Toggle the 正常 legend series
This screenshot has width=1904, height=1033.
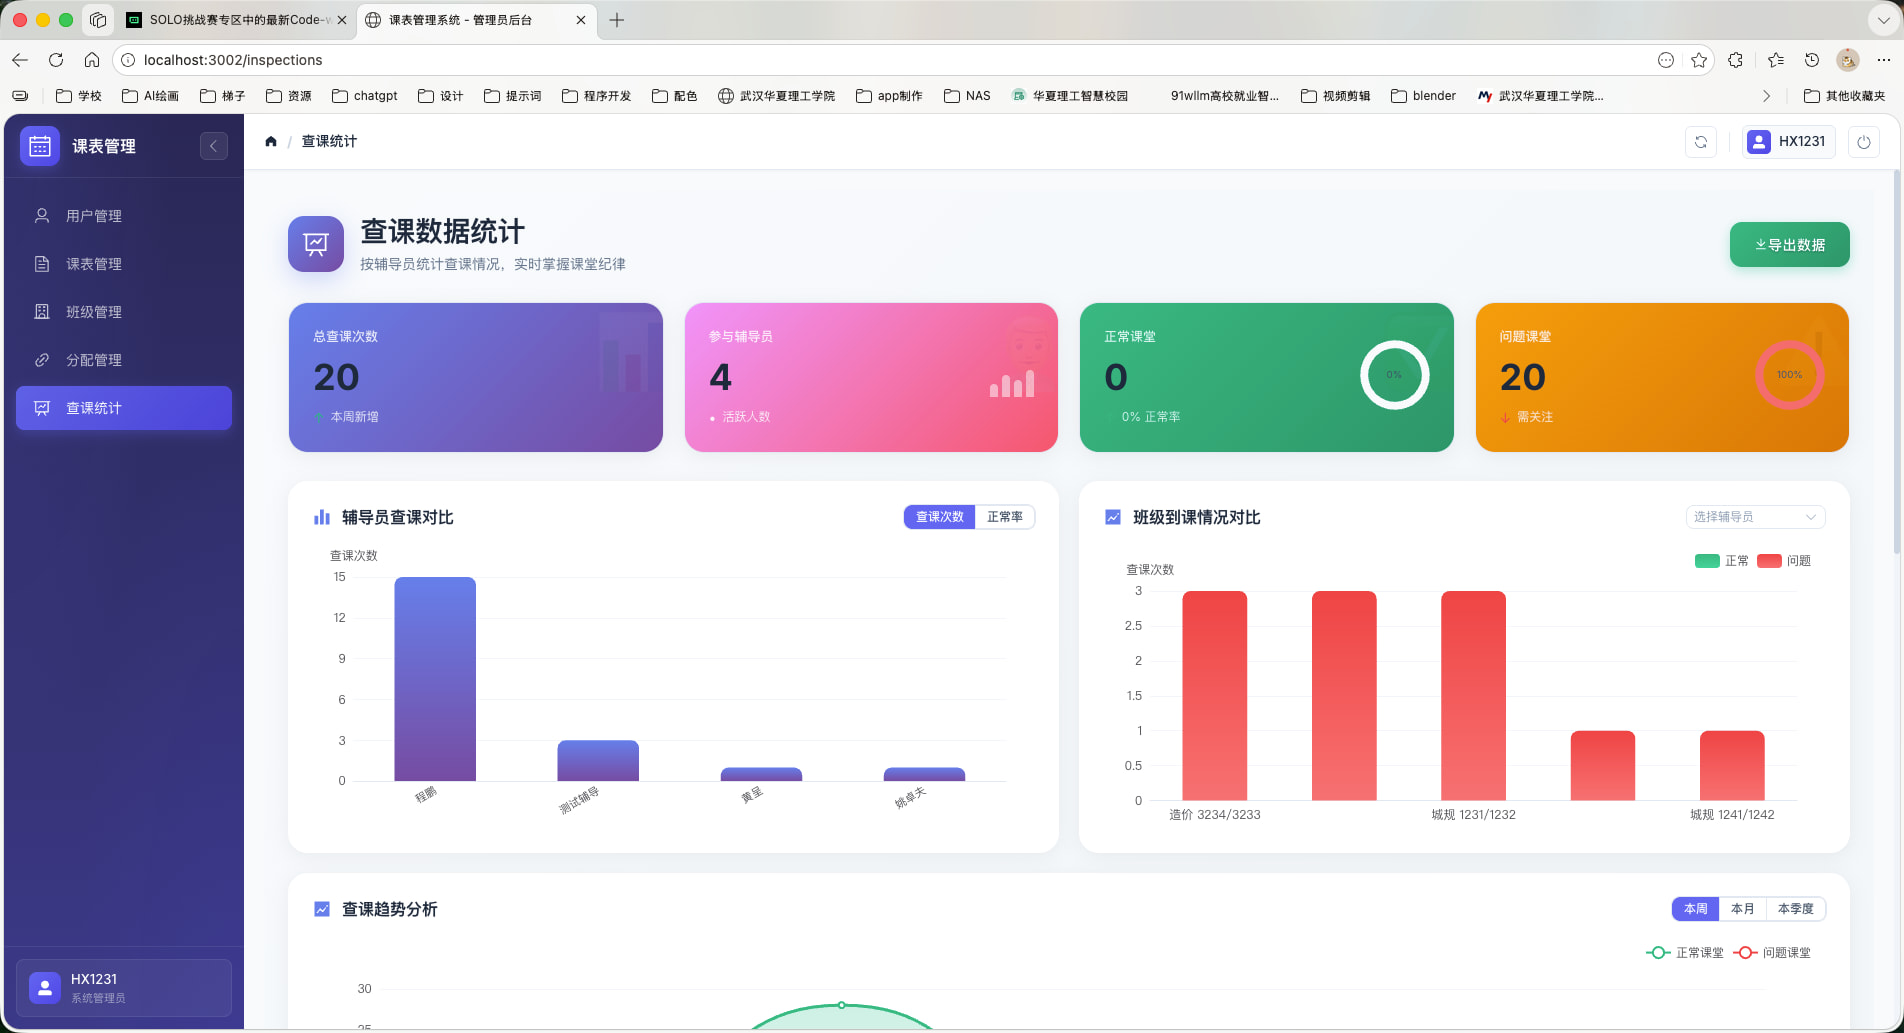coord(1721,561)
